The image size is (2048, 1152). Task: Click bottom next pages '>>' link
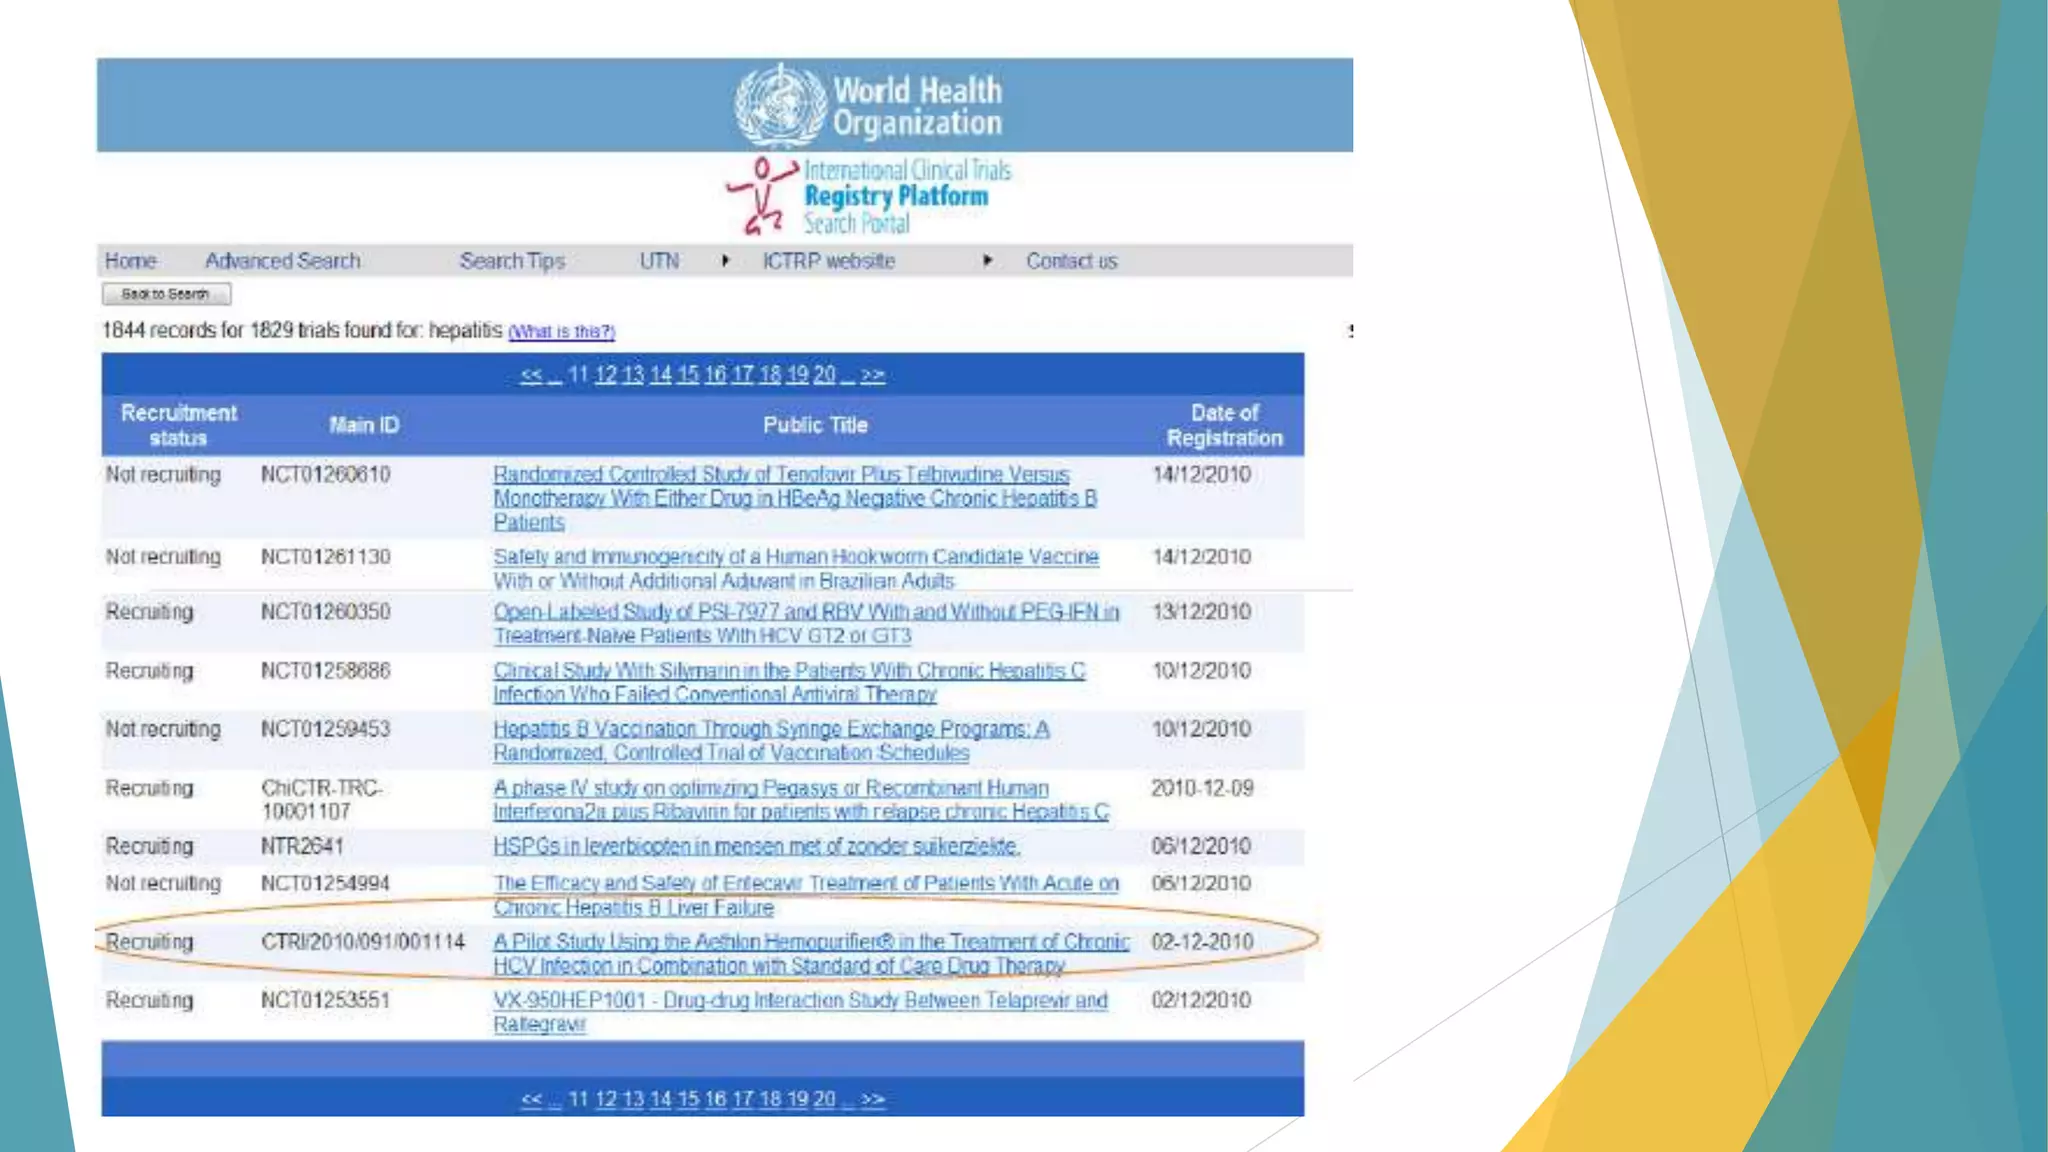pos(873,1099)
